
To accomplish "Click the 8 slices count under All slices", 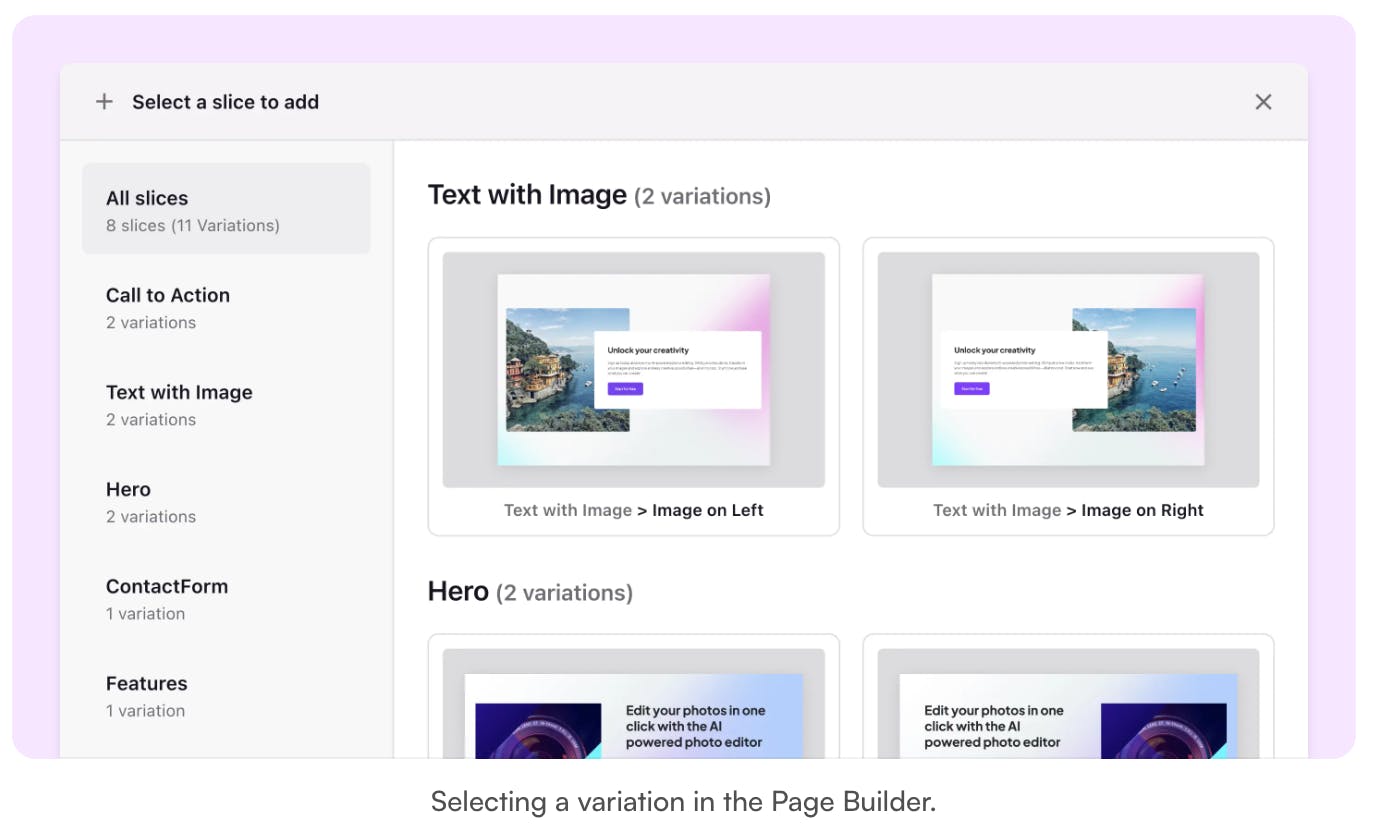I will (x=192, y=225).
